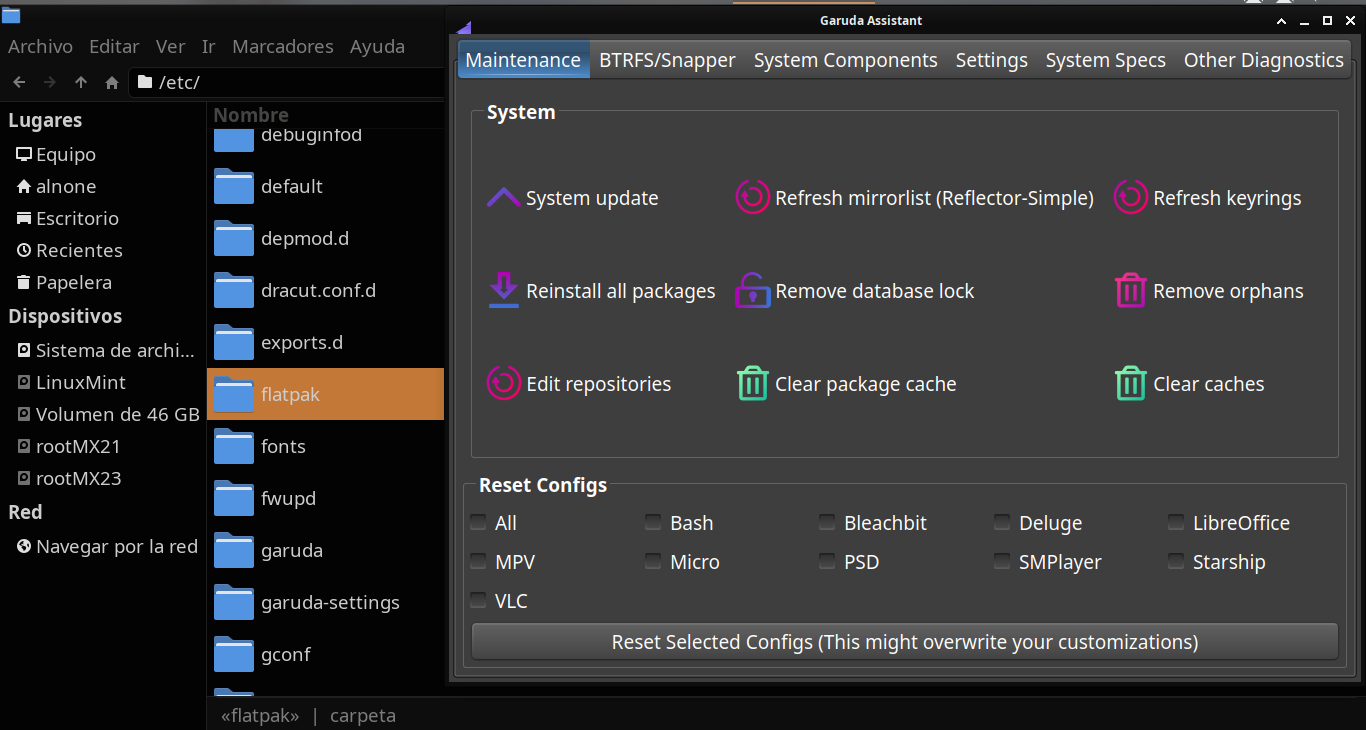Click the System update arrow icon

pos(503,198)
